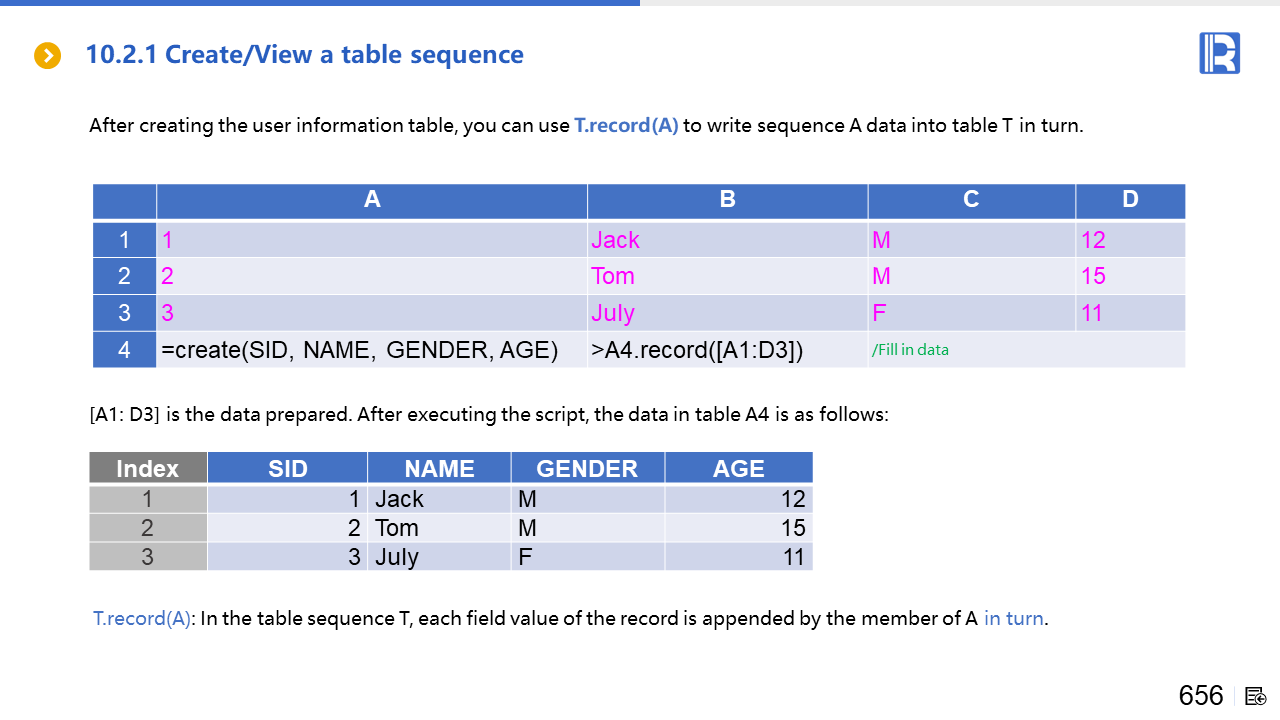
Task: Click the AGE column header in the result table
Action: [738, 468]
